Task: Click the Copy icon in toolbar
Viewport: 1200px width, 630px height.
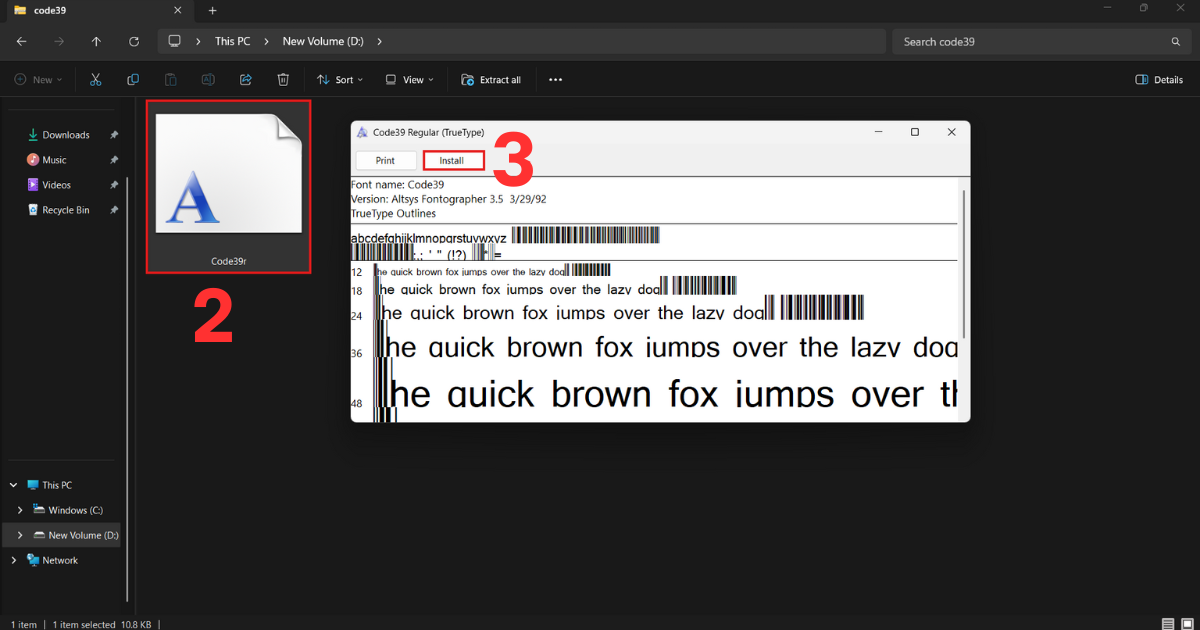Action: point(133,80)
